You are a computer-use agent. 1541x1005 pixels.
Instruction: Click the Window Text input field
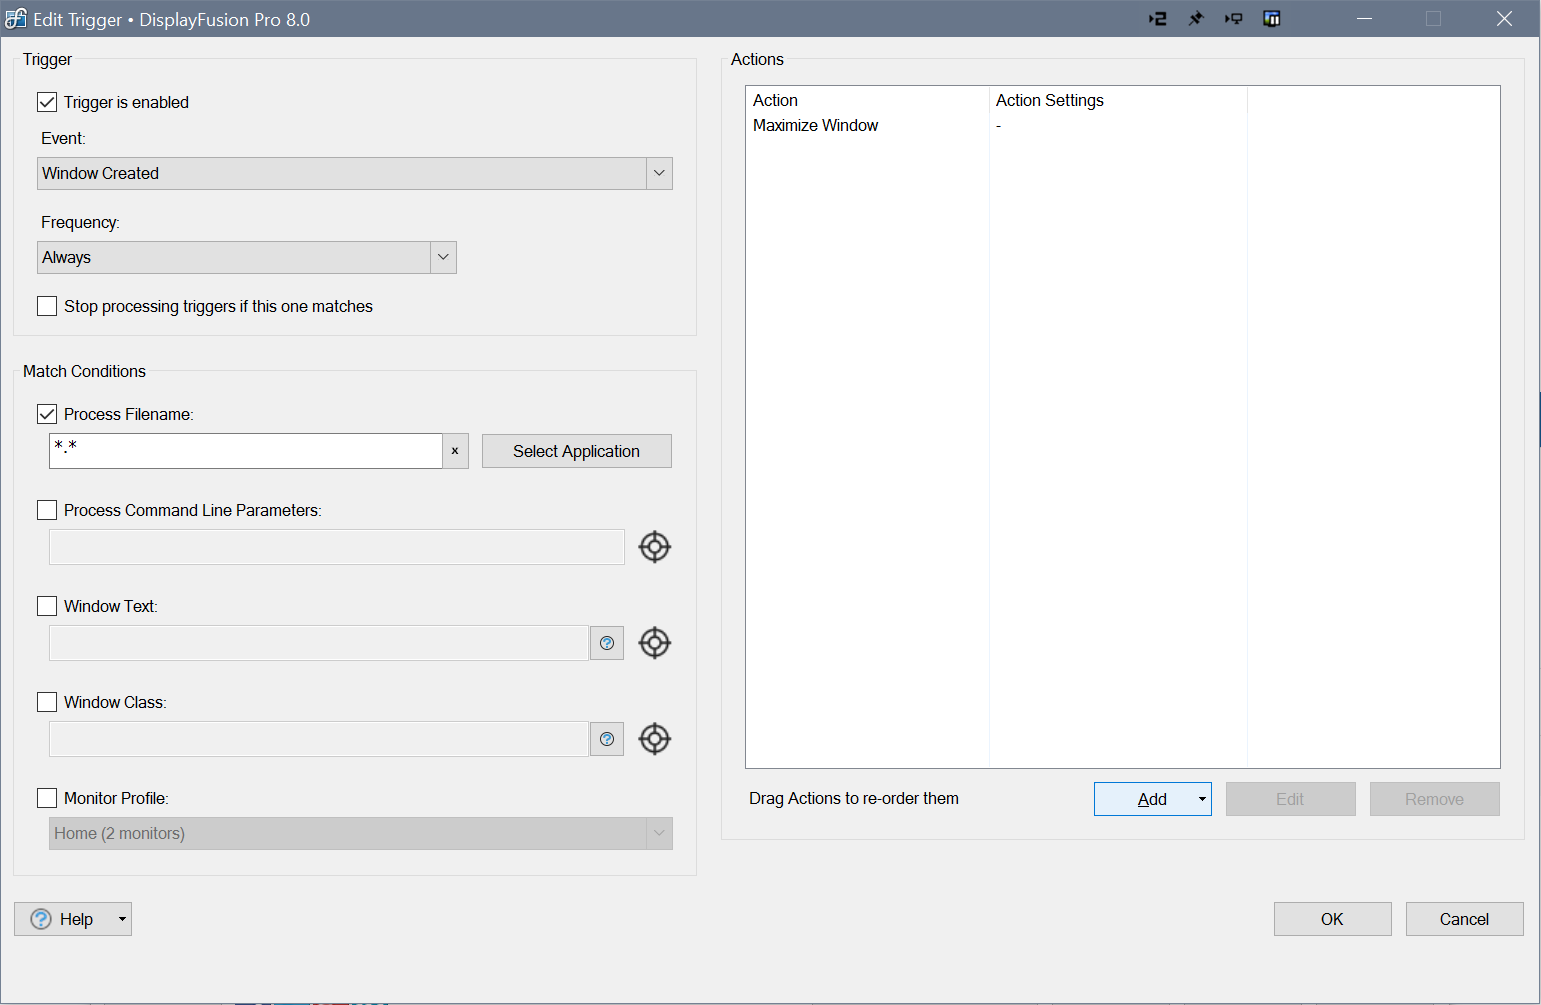(x=319, y=643)
